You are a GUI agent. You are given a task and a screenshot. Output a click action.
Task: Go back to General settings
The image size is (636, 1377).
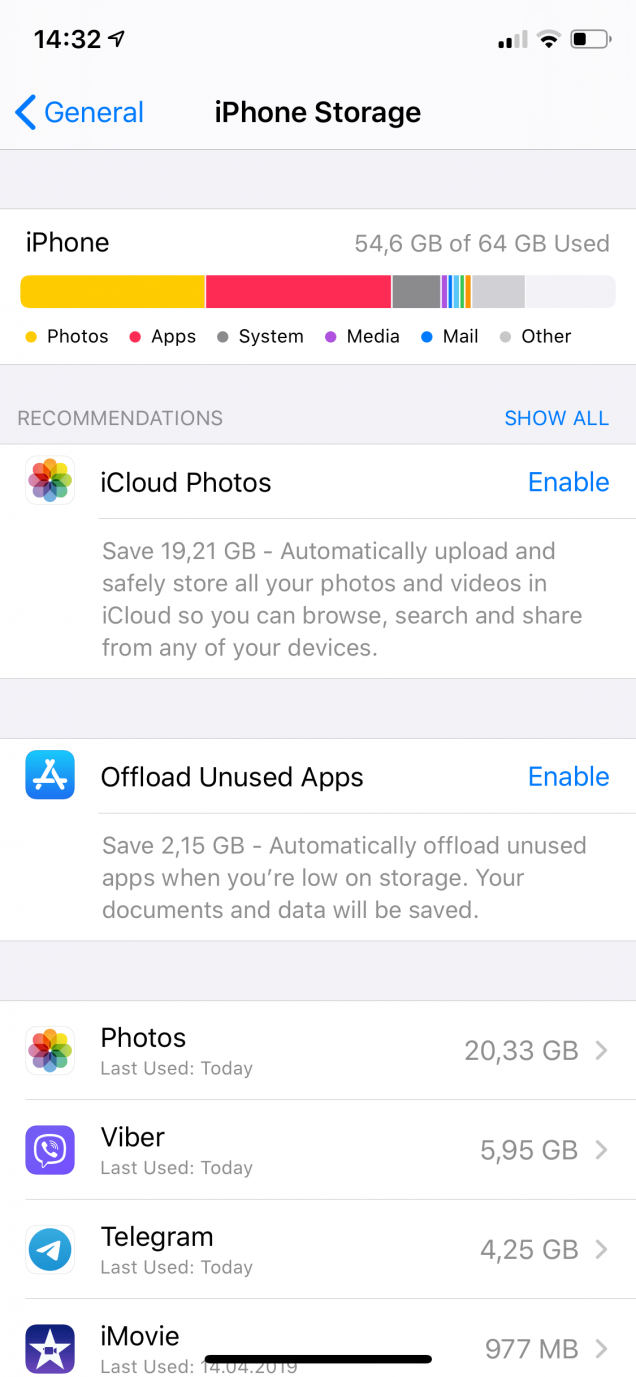79,112
